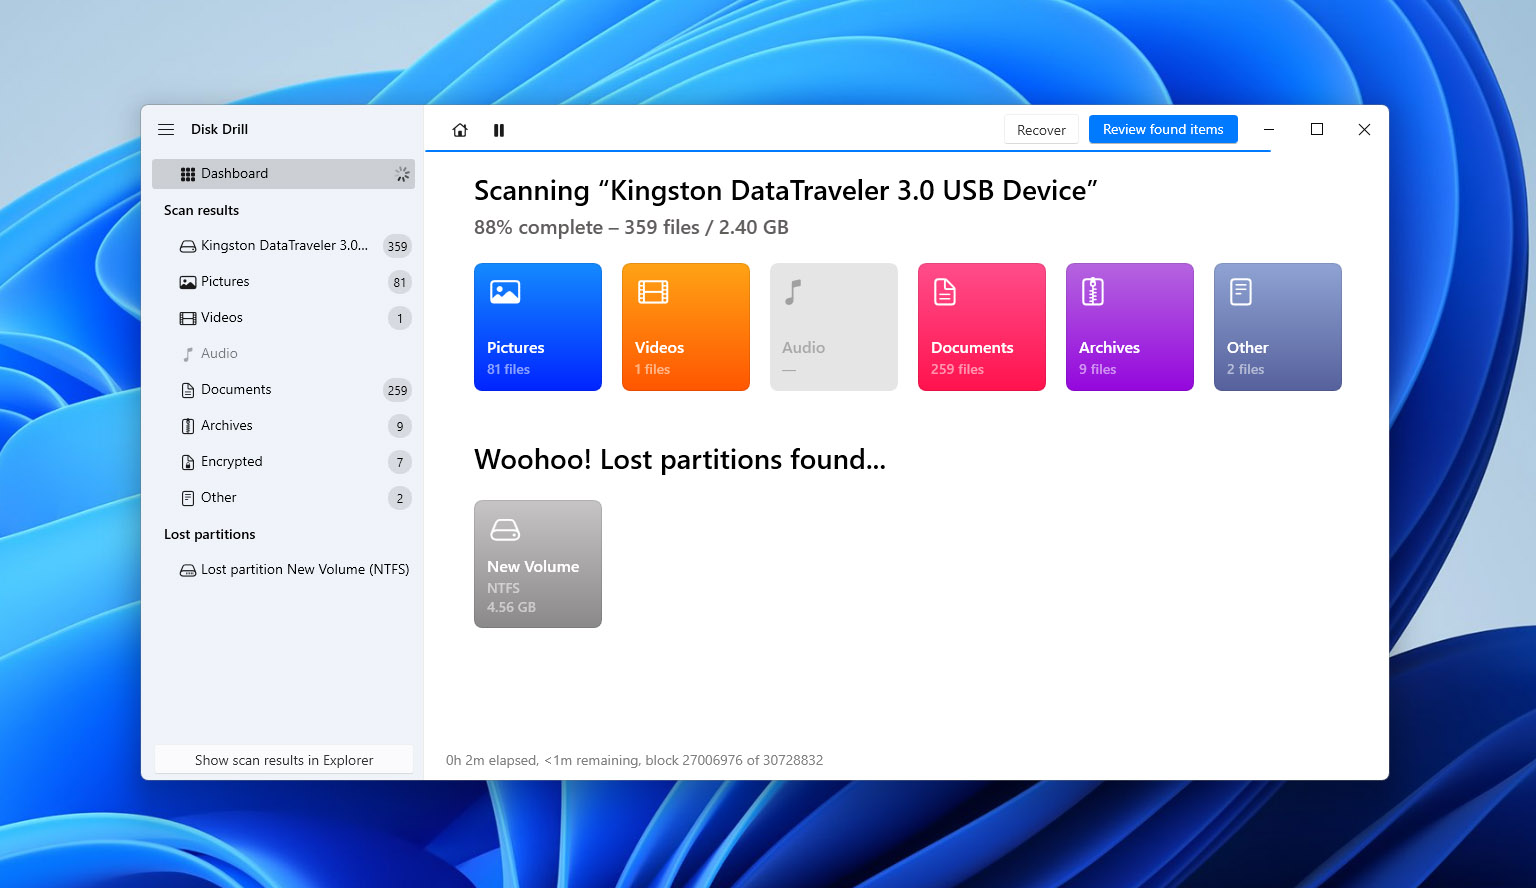Viewport: 1536px width, 888px height.
Task: Maximize the Disk Drill window
Action: tap(1317, 130)
